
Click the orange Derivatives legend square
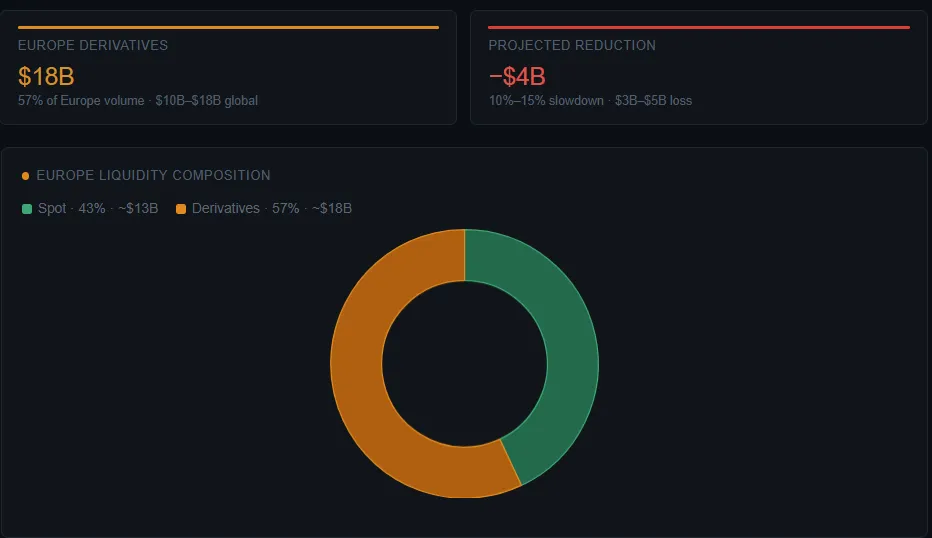pos(181,209)
